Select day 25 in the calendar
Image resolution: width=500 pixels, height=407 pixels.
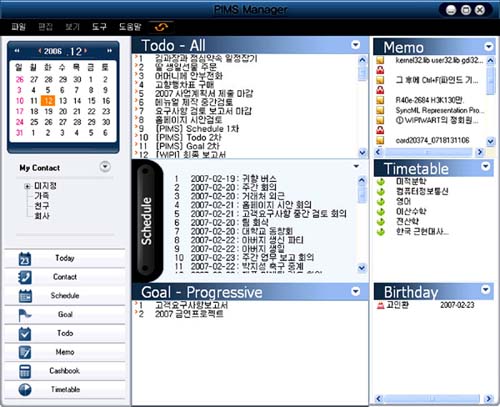point(34,122)
